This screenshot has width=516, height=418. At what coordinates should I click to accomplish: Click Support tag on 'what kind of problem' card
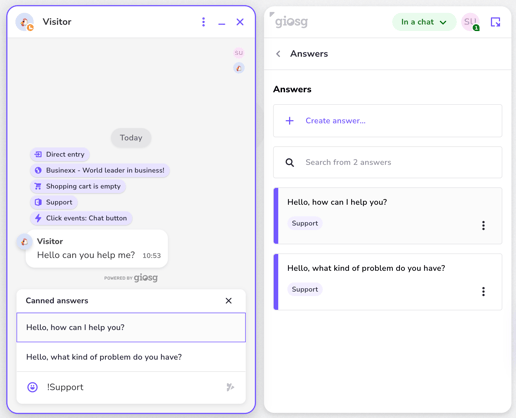coord(305,289)
